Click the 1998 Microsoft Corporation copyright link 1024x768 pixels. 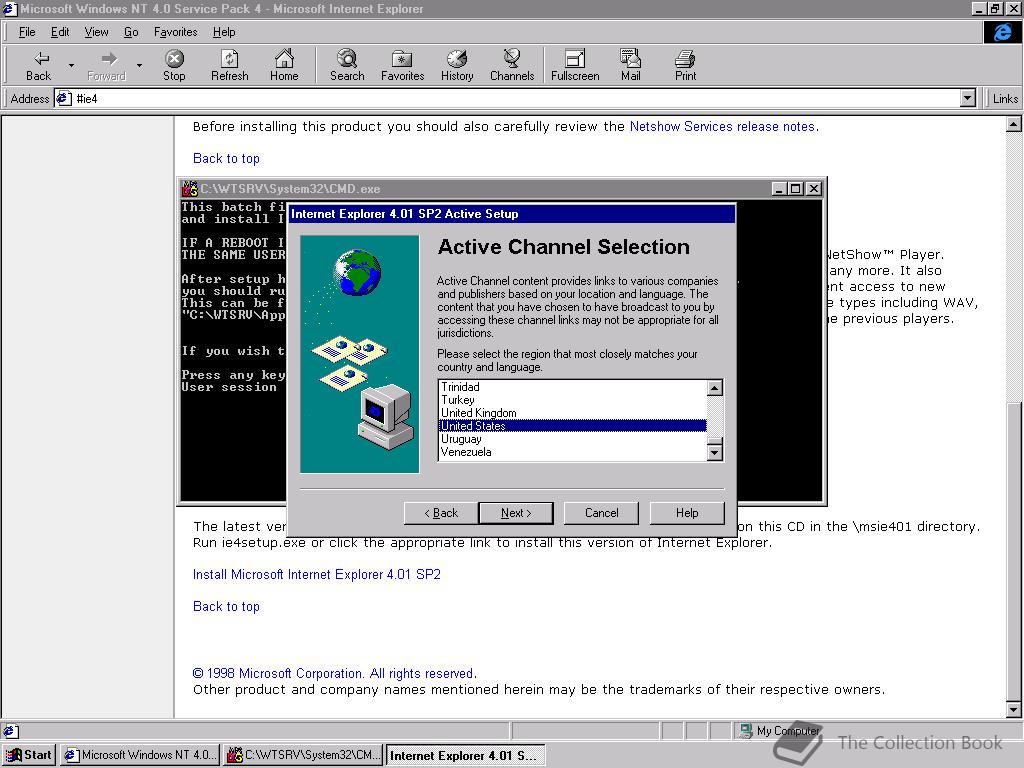click(334, 673)
